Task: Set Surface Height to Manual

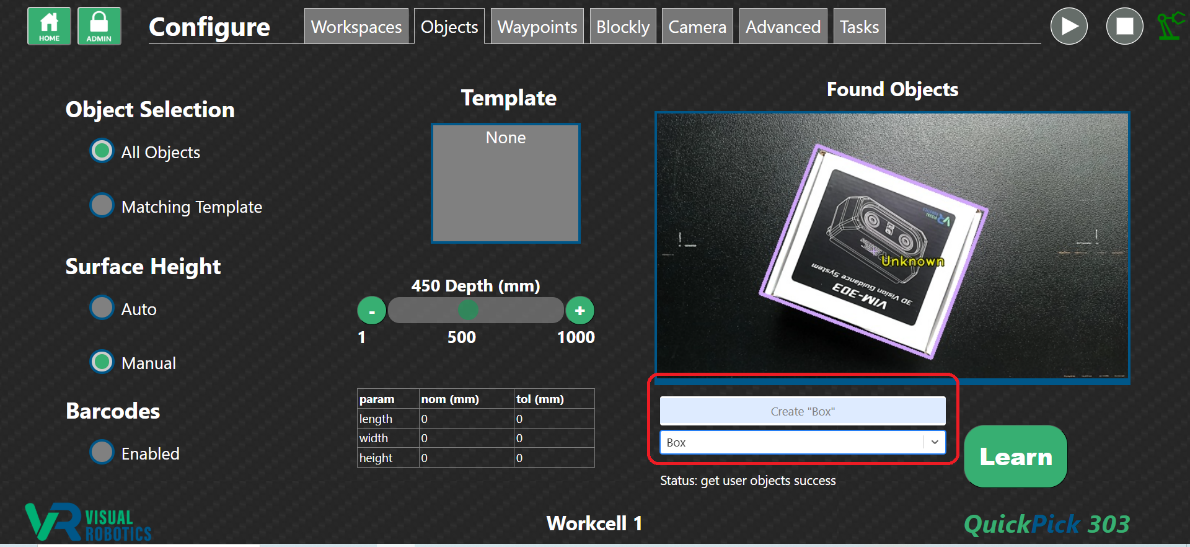Action: (102, 362)
